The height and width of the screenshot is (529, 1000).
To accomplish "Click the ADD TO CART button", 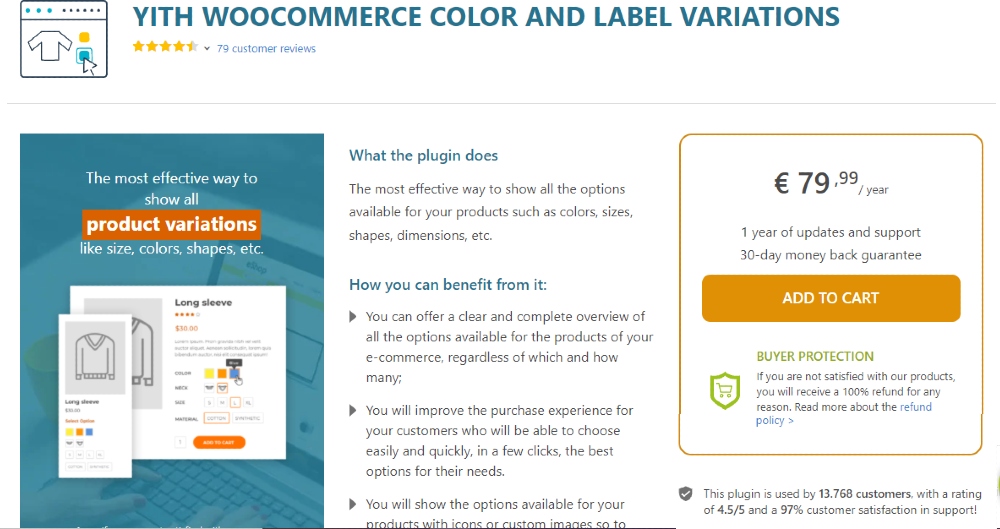I will [831, 298].
